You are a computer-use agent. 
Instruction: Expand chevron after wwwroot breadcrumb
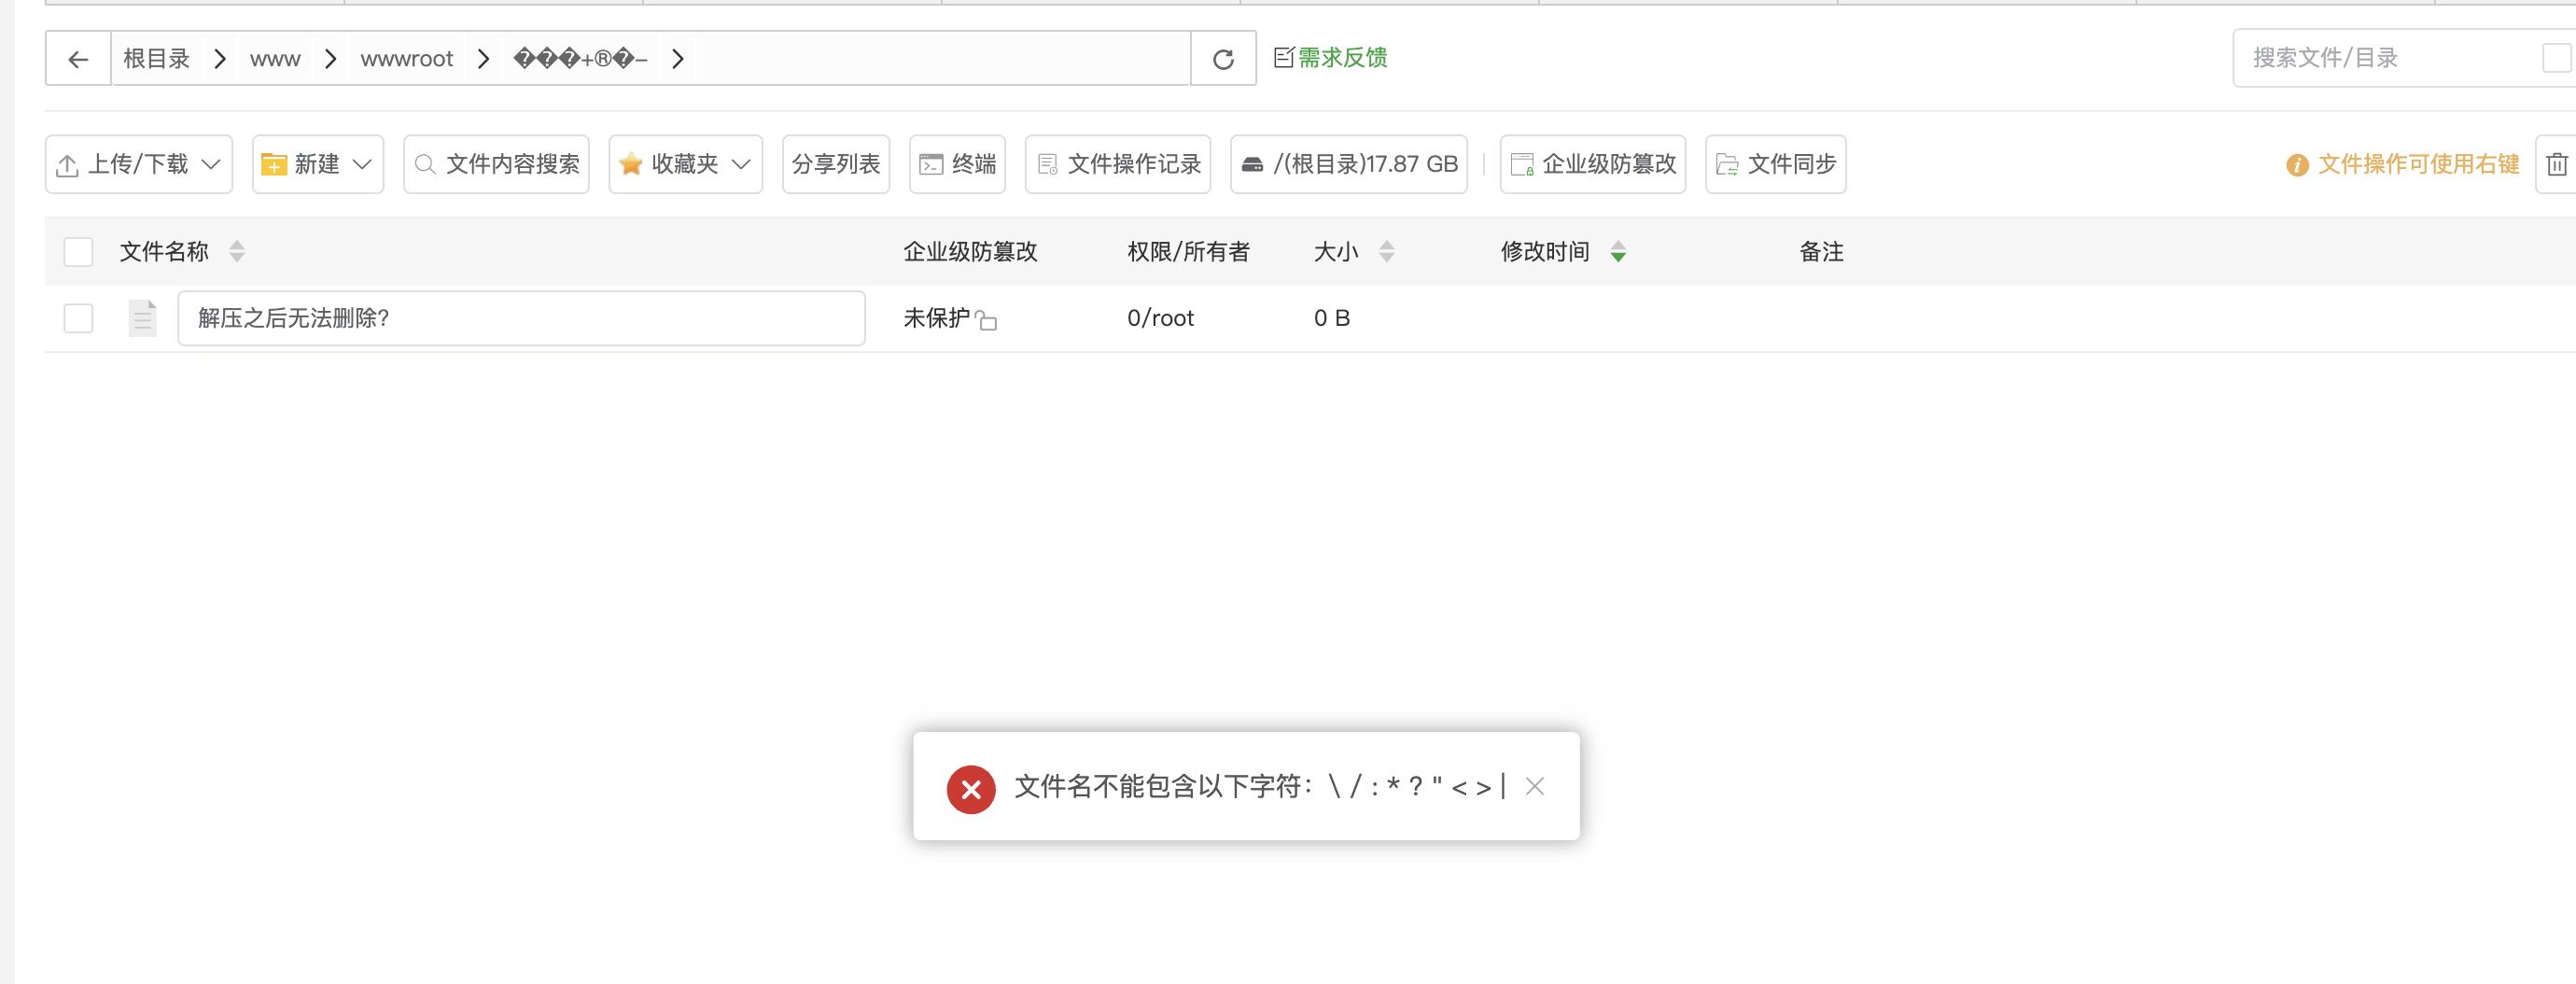(x=484, y=59)
